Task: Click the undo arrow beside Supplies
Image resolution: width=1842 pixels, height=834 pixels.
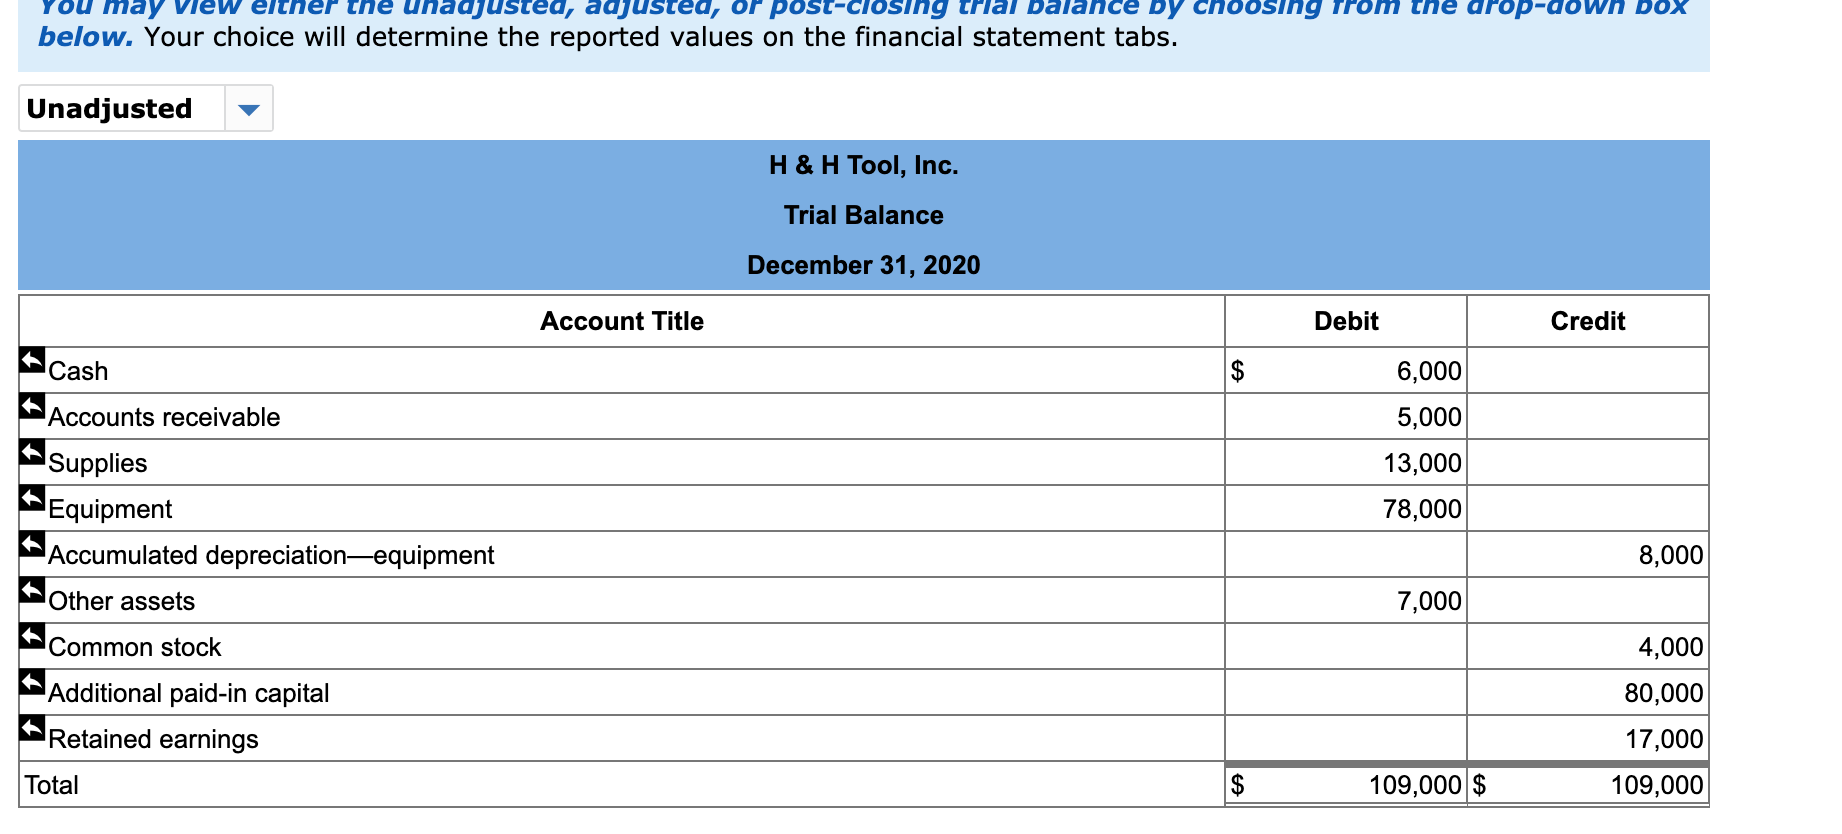Action: [x=31, y=451]
